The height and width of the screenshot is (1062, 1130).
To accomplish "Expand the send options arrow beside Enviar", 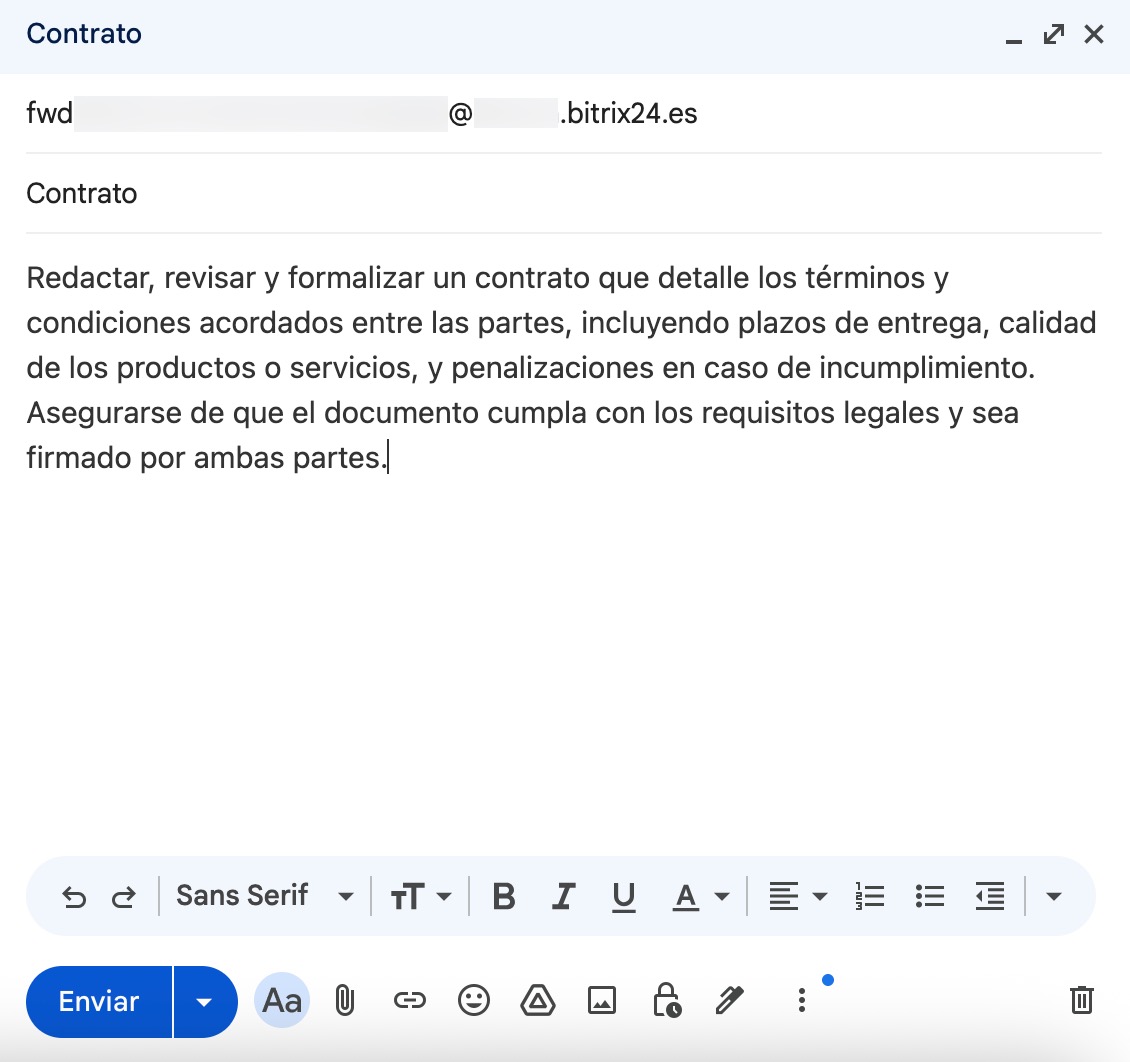I will [x=205, y=1002].
